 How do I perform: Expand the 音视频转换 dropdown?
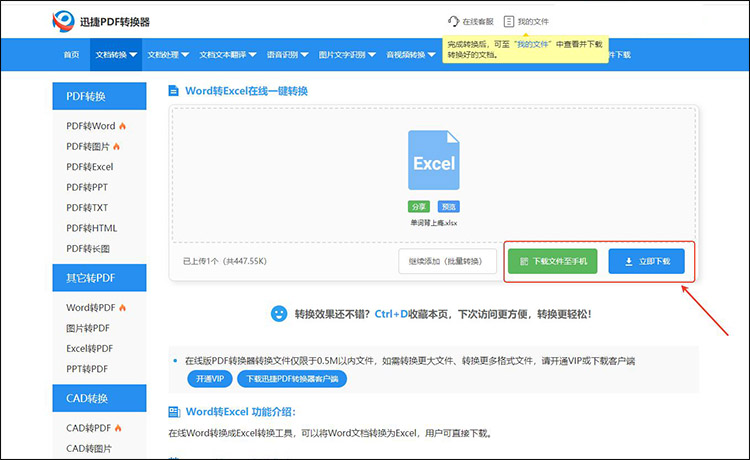pyautogui.click(x=411, y=55)
